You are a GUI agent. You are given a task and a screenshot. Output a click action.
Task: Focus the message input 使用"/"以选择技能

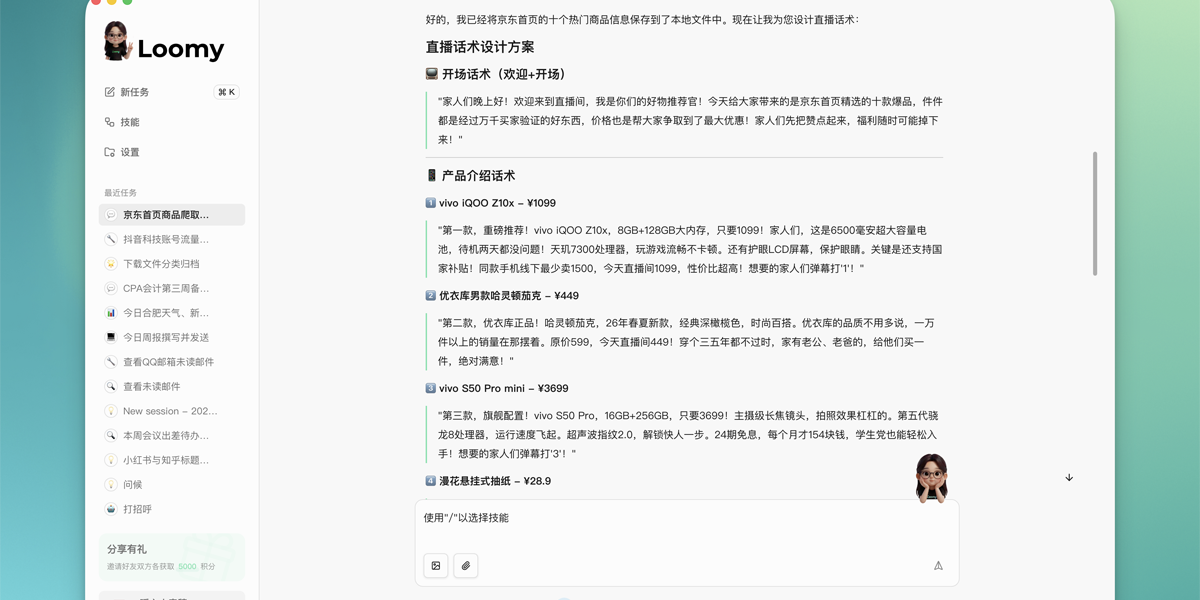[x=686, y=518]
